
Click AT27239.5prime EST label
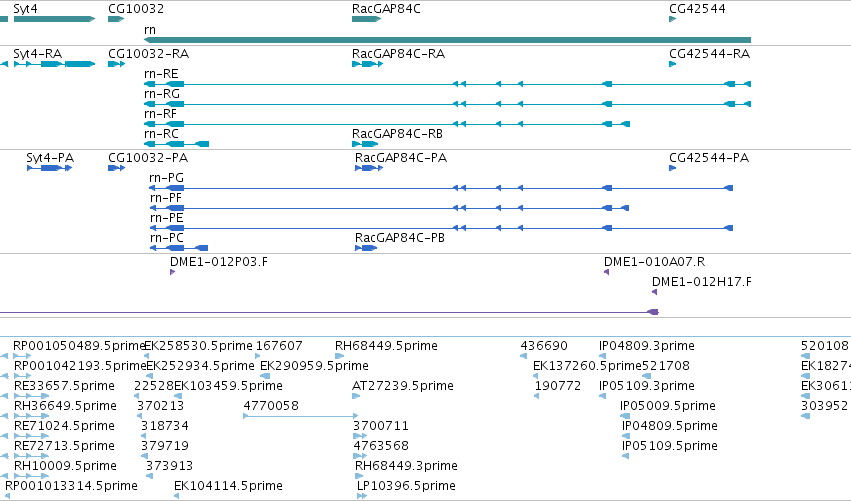pyautogui.click(x=403, y=386)
